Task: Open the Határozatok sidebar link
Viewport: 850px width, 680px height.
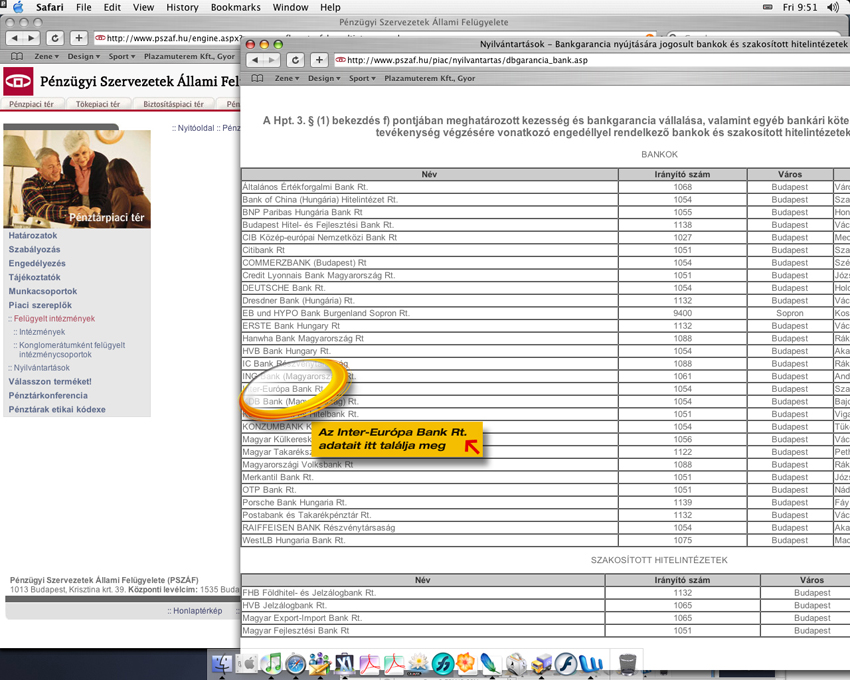Action: coord(33,235)
